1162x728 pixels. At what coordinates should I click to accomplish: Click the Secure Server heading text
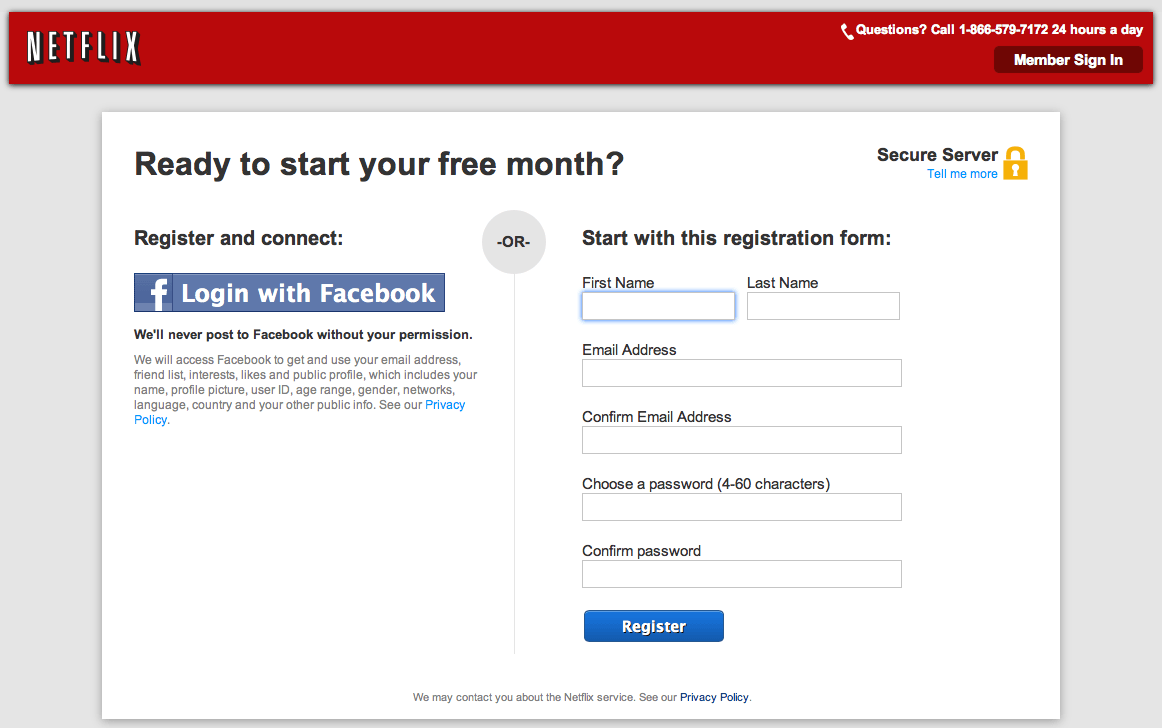[x=937, y=155]
